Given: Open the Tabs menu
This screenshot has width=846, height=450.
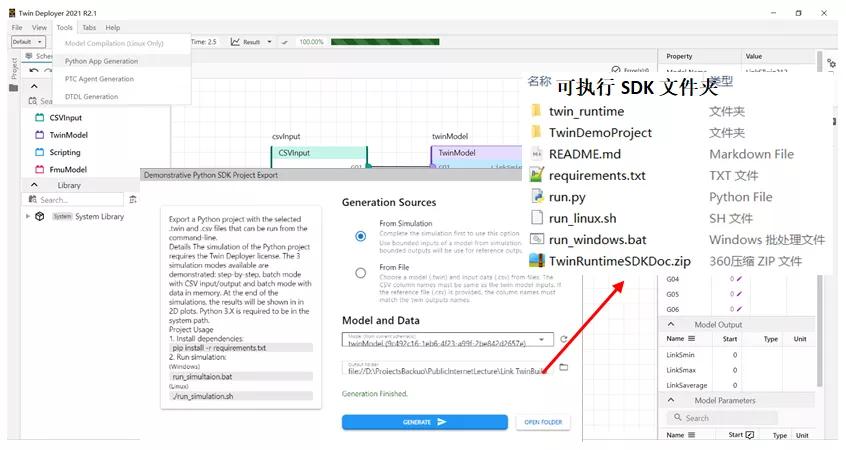Looking at the screenshot, I should coord(89,28).
